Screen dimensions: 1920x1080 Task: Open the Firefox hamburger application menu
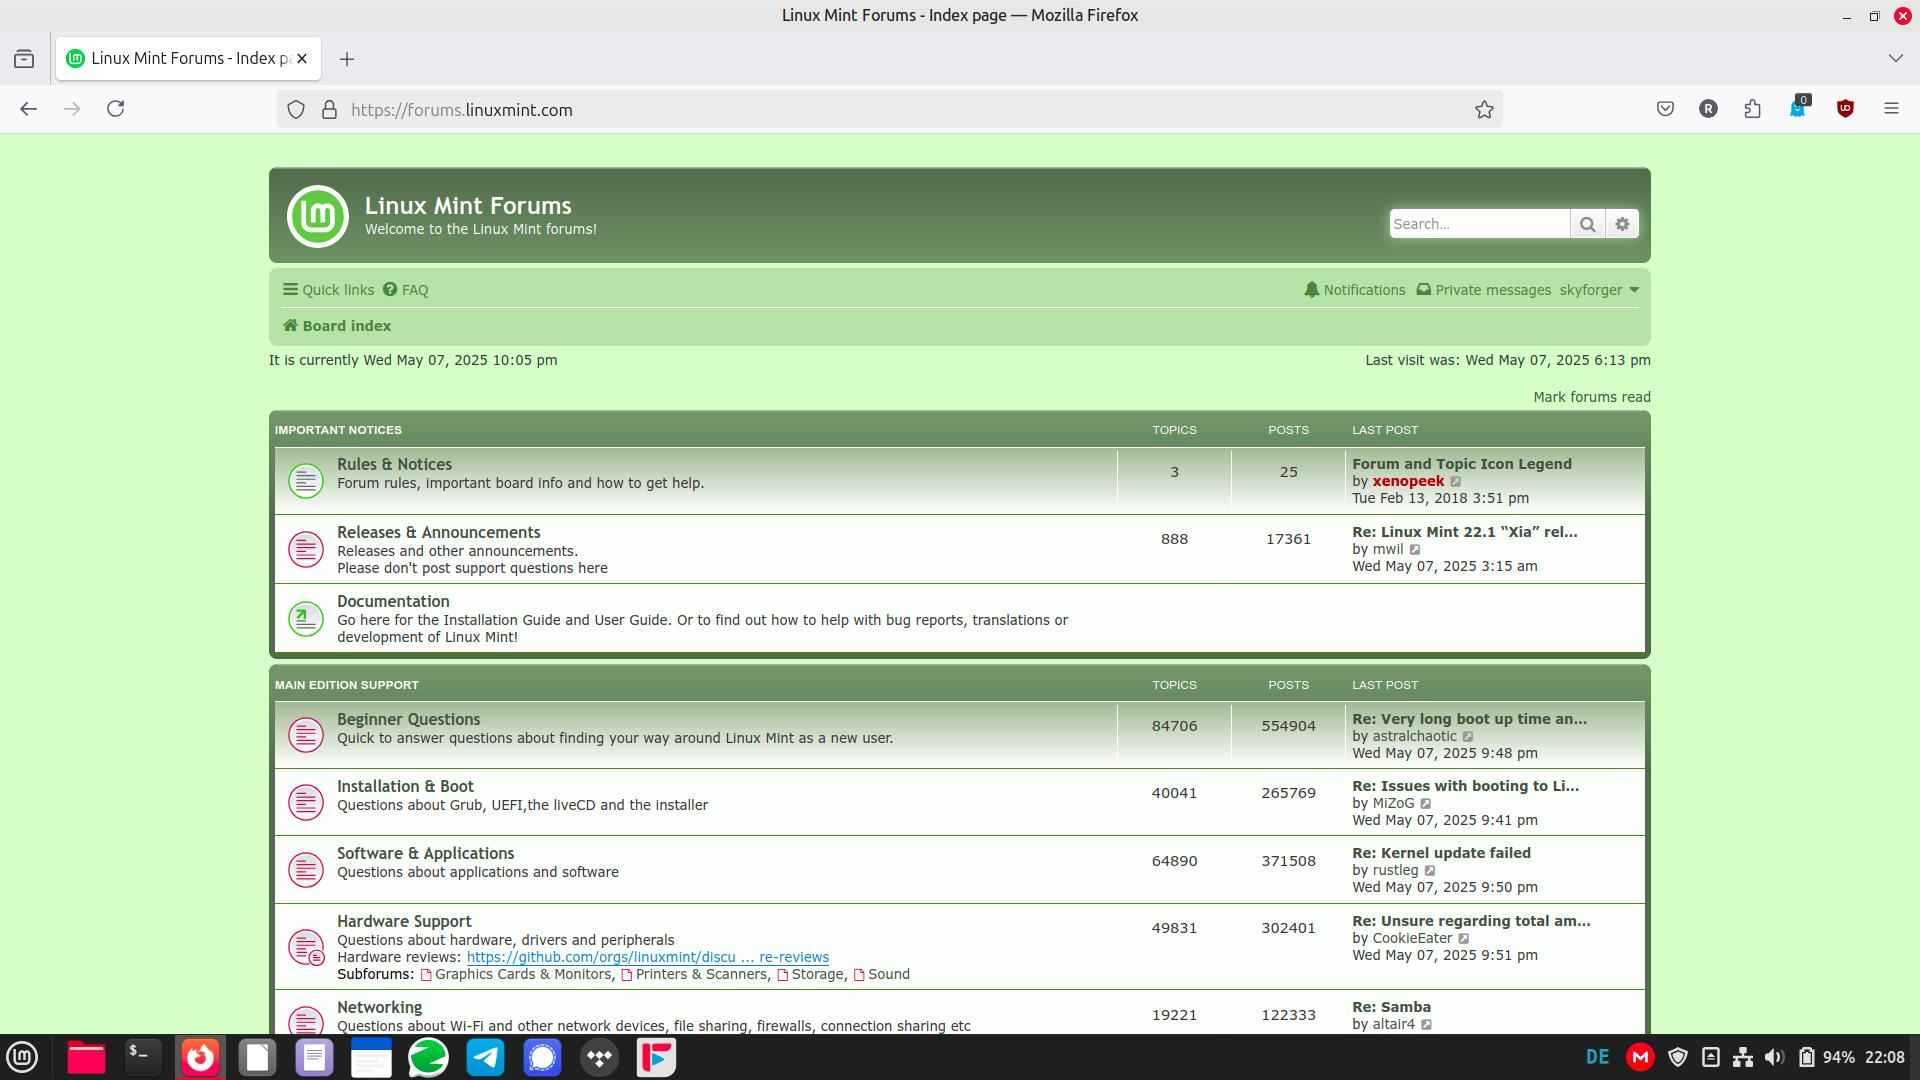coord(1891,109)
